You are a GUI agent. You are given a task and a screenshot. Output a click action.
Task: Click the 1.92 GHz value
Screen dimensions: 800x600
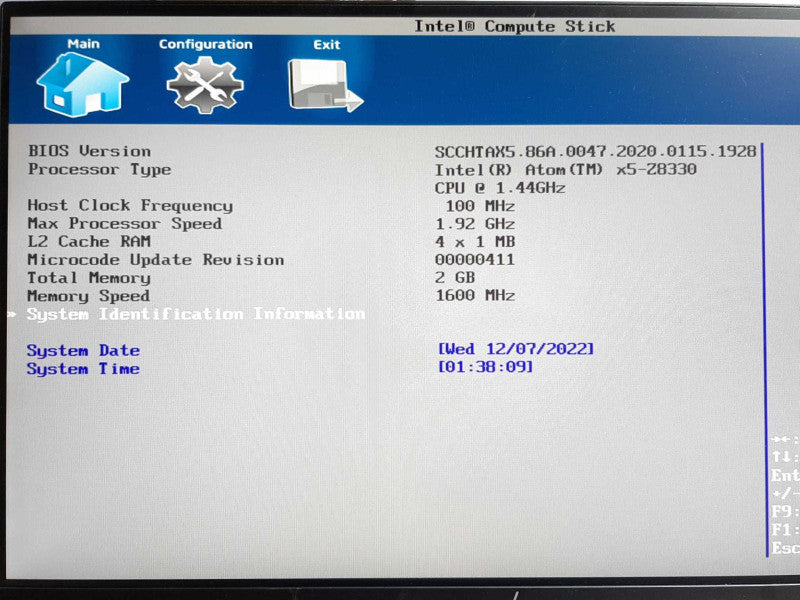click(x=475, y=224)
